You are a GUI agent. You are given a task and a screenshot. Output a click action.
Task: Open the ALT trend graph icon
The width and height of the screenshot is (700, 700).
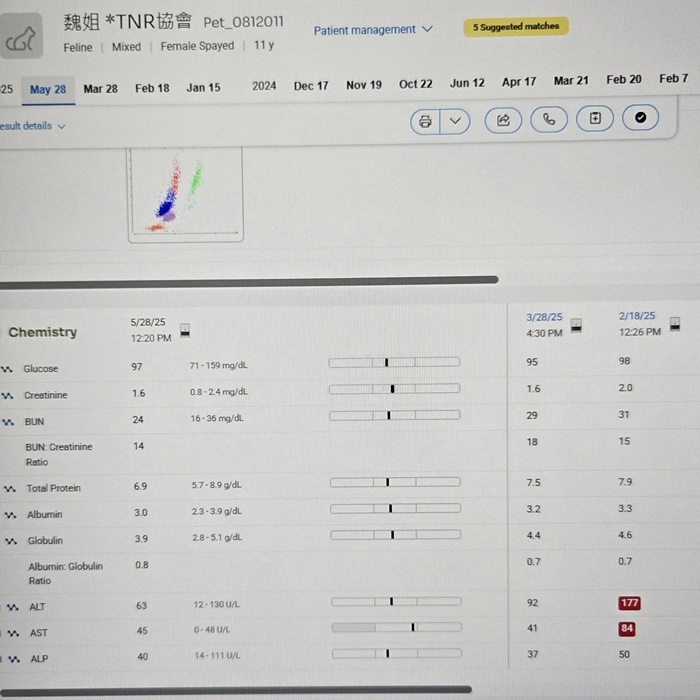tap(12, 607)
